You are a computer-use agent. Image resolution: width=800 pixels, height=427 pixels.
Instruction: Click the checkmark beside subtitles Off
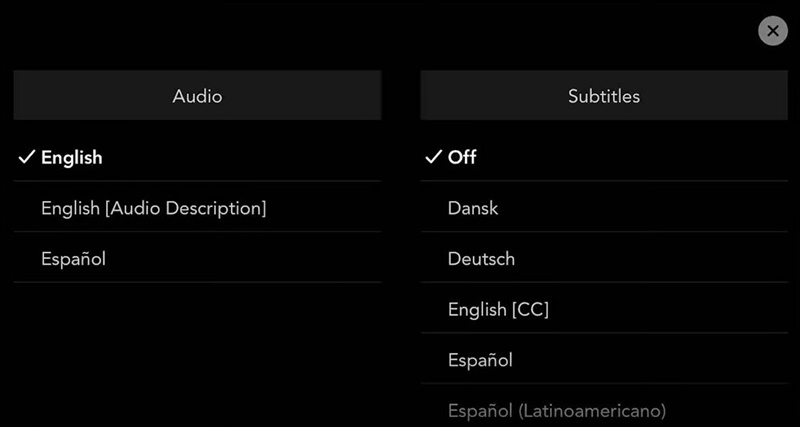pos(433,158)
